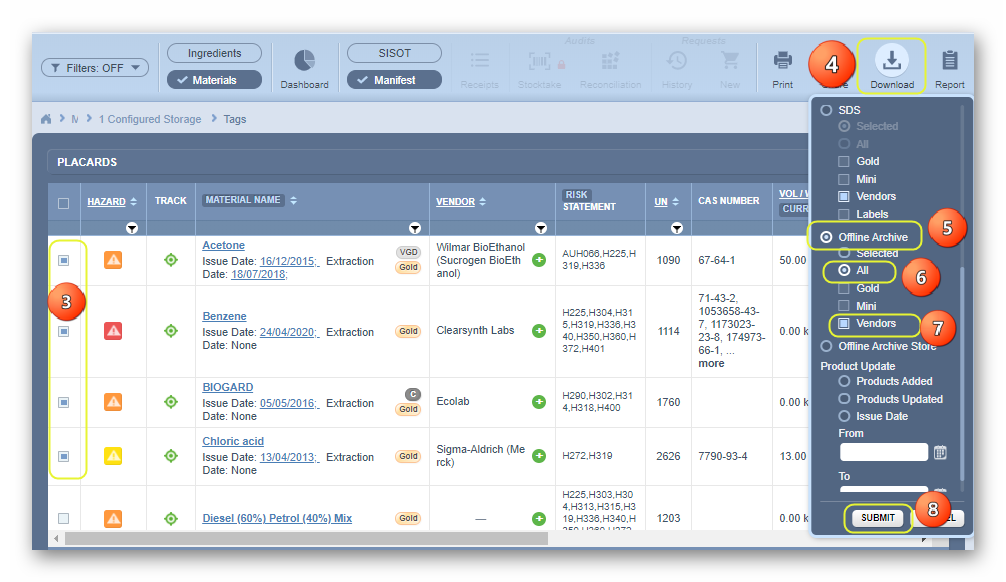Open the Benzene material link
Image resolution: width=1006 pixels, height=582 pixels.
point(224,316)
